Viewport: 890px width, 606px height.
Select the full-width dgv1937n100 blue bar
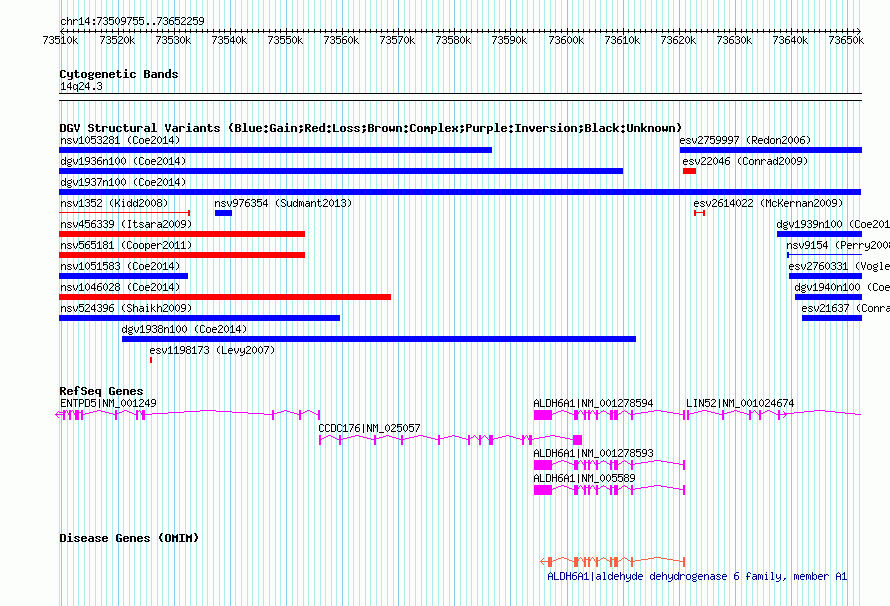coord(460,192)
